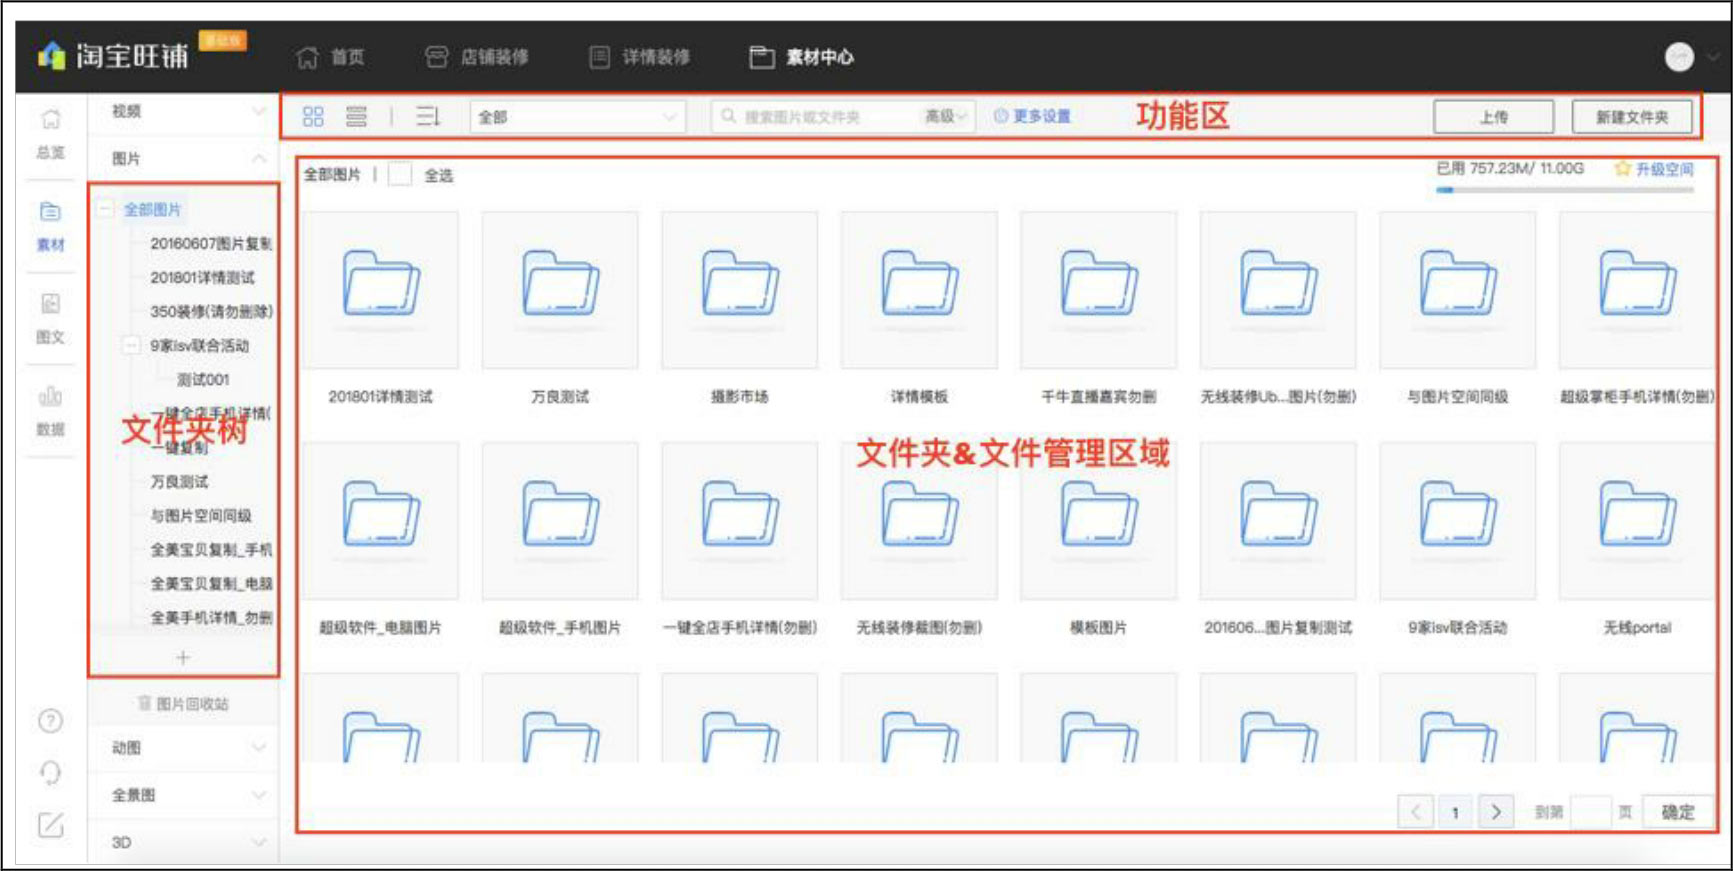The height and width of the screenshot is (871, 1733).
Task: Click the 上传 upload button
Action: (x=1493, y=117)
